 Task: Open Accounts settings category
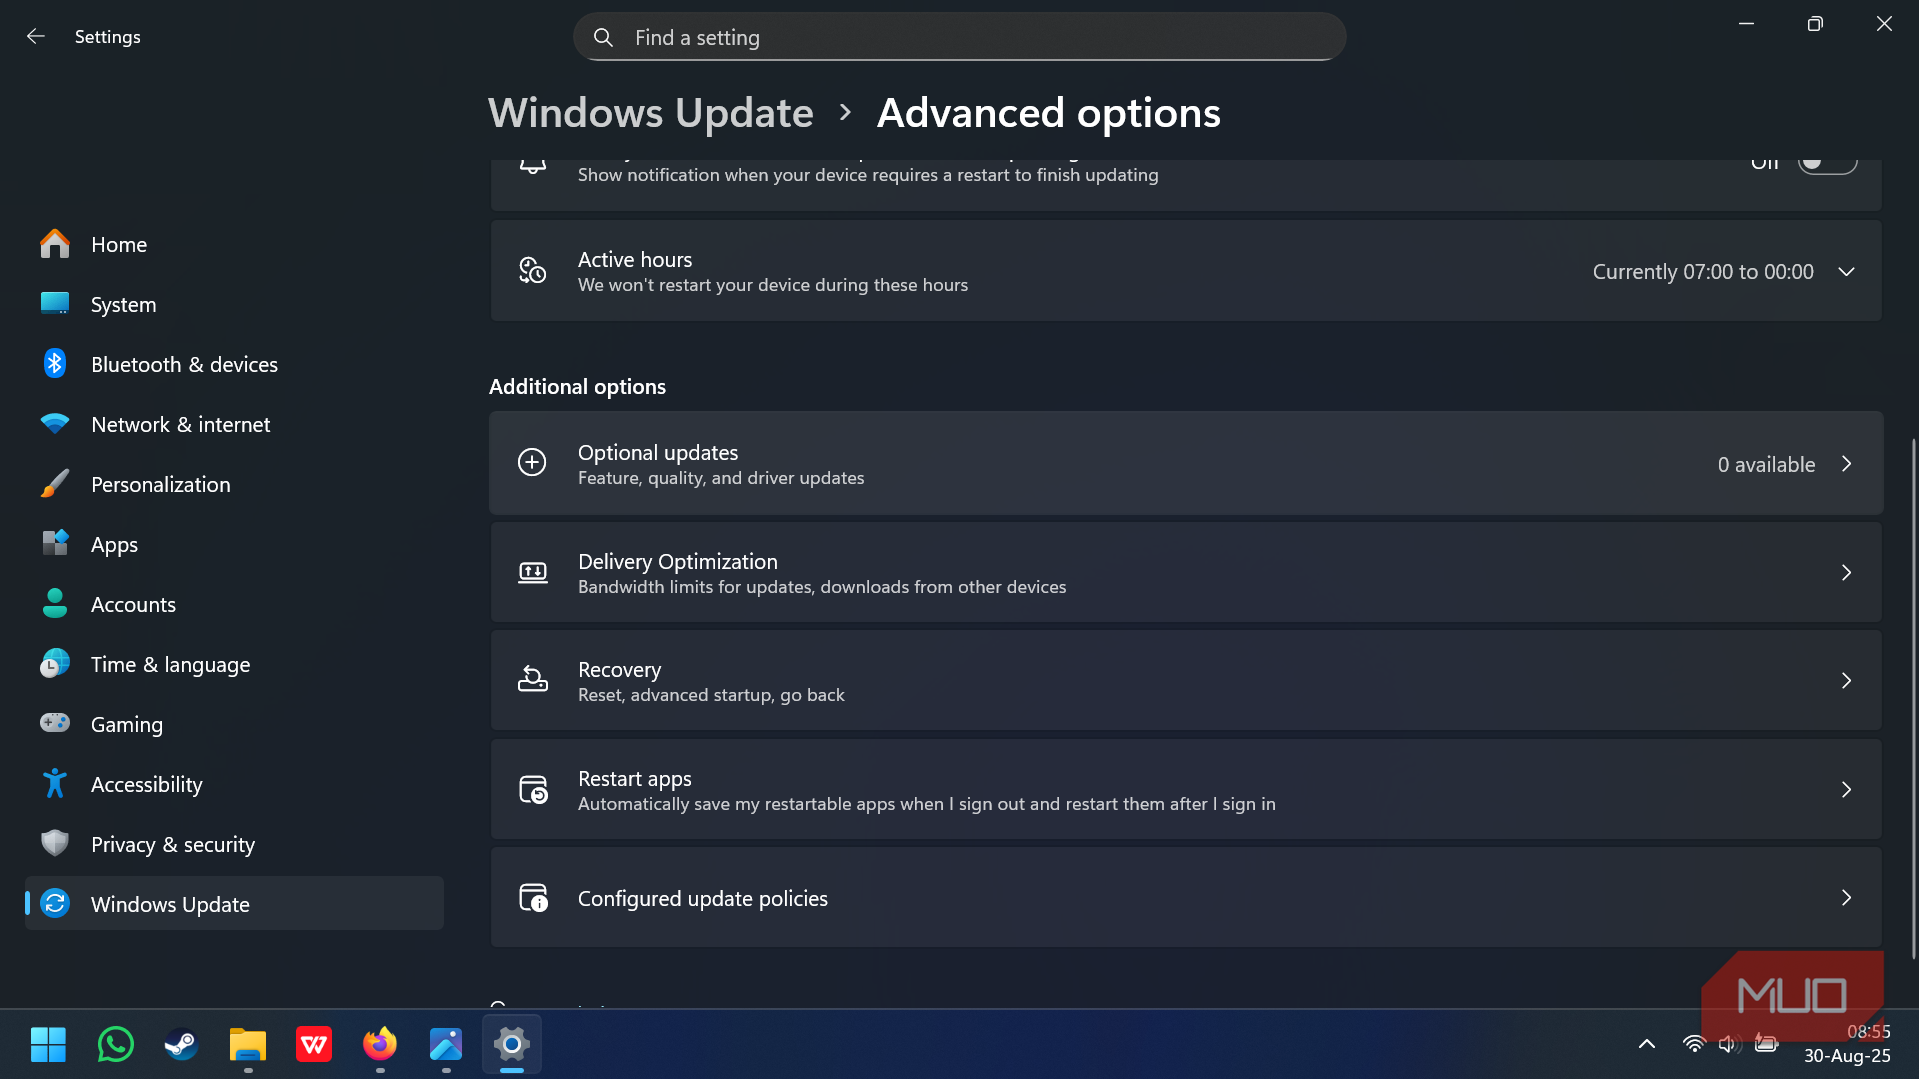[234, 604]
